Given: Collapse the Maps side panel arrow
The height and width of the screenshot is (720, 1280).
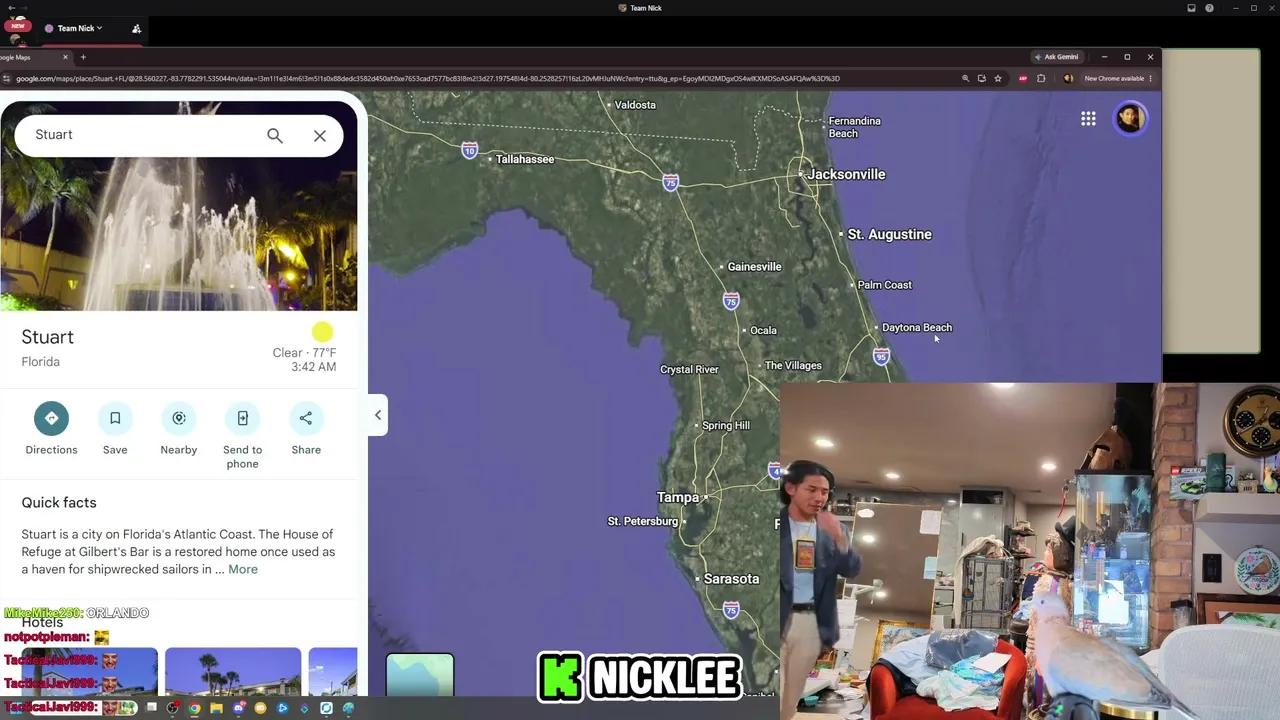Looking at the screenshot, I should (378, 415).
